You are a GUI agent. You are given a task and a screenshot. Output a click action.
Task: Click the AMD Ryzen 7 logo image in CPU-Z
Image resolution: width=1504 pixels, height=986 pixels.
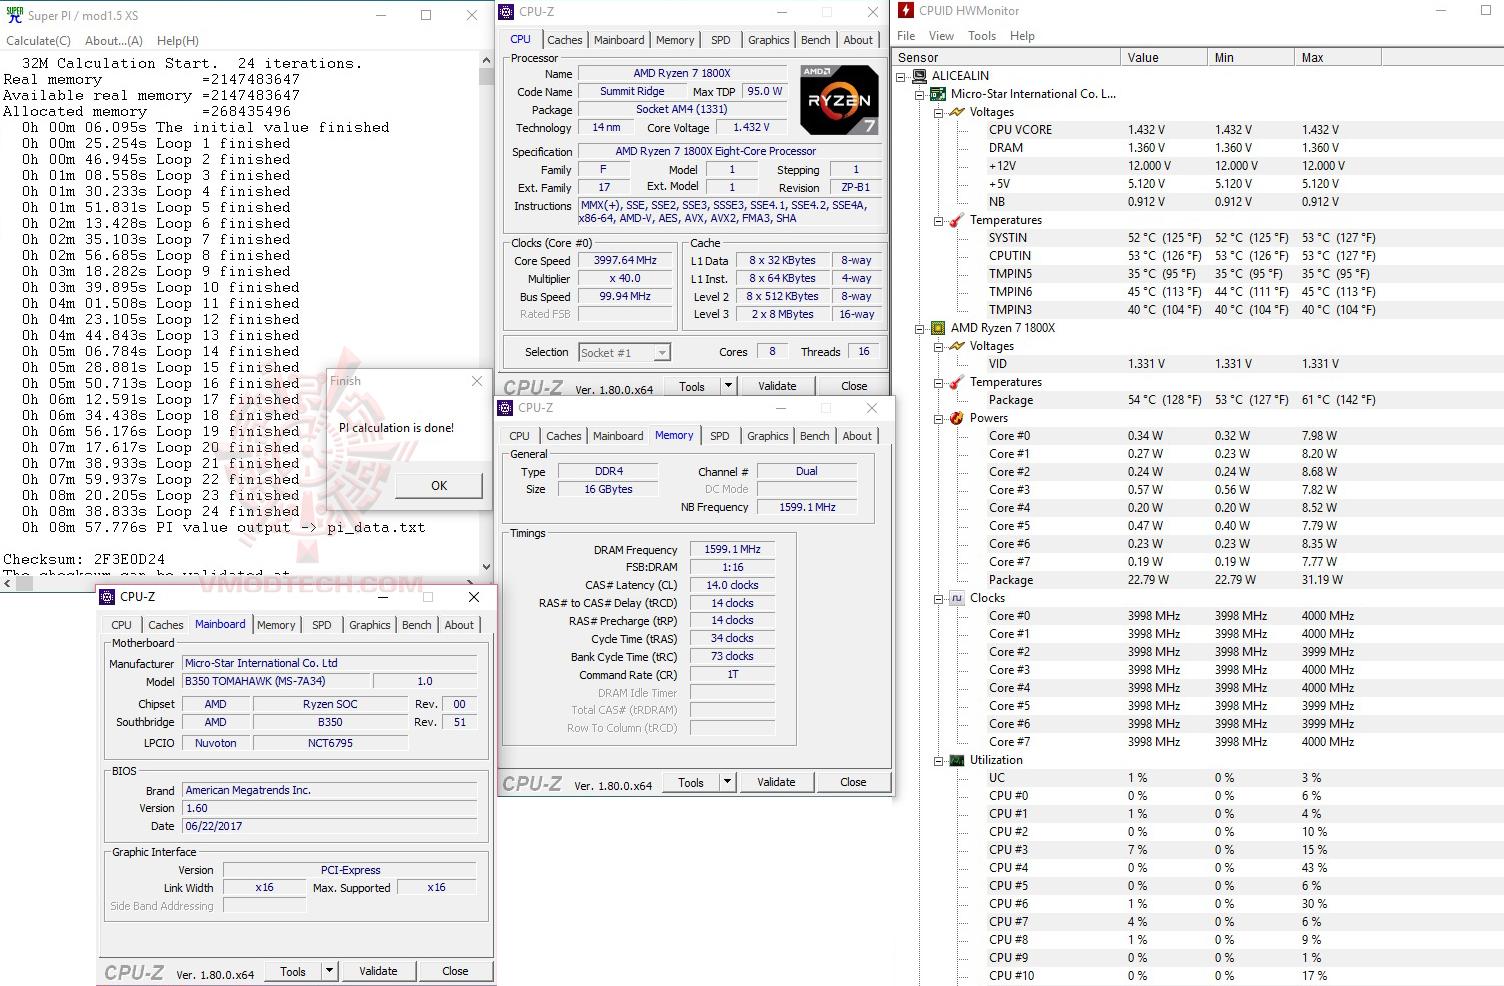(840, 100)
